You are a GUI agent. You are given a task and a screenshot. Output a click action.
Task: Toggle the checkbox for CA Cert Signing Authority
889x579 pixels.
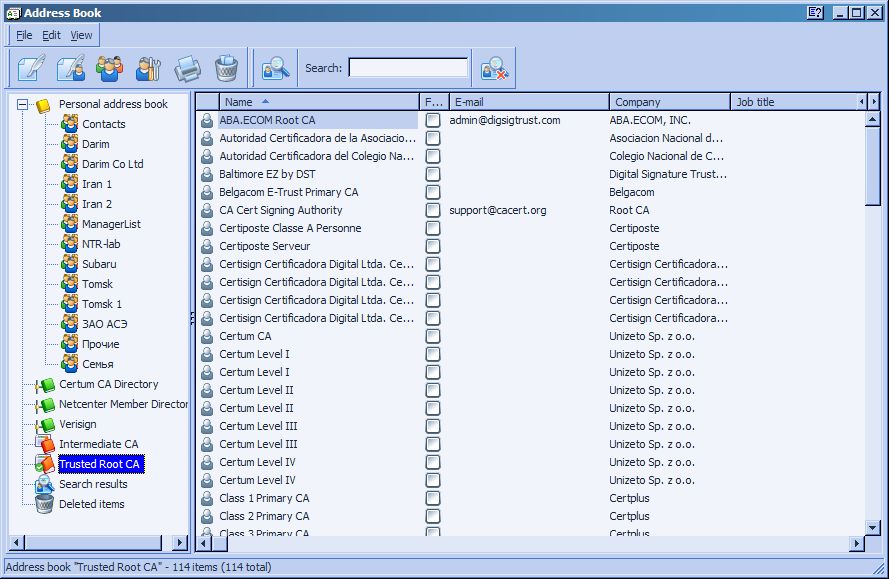pyautogui.click(x=433, y=210)
